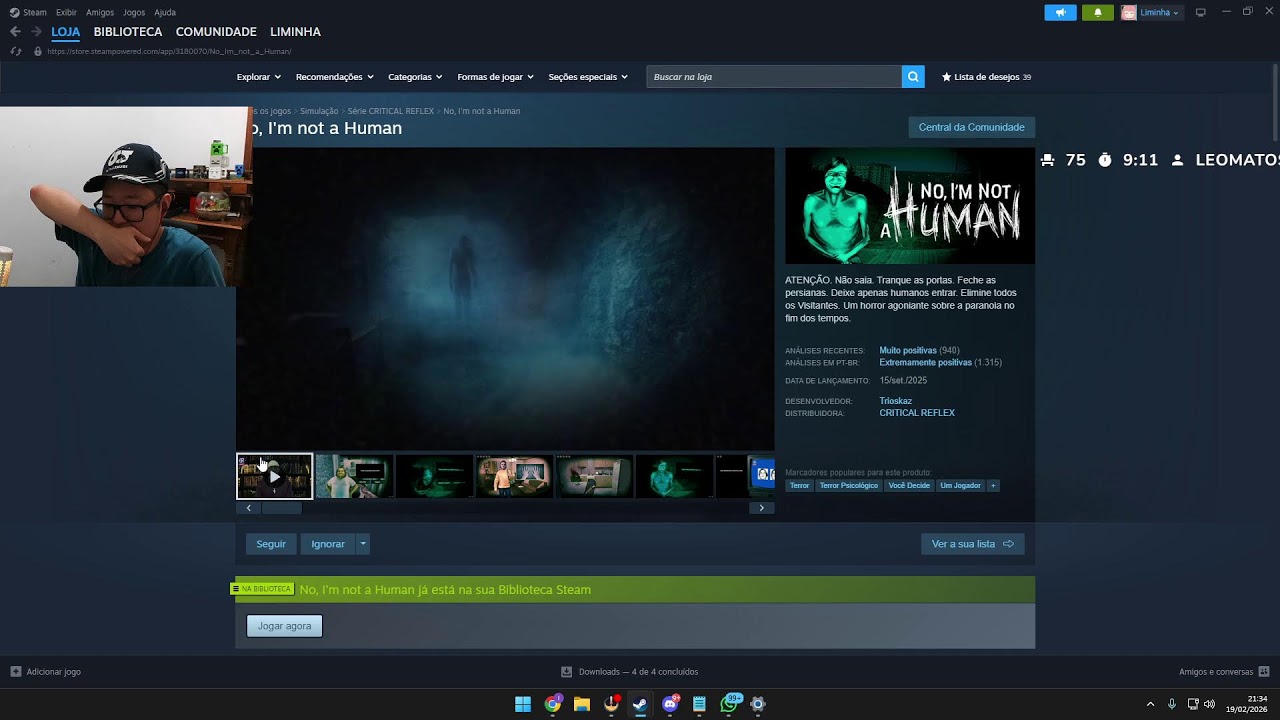Click the padlock icon beside the URL

click(x=38, y=51)
